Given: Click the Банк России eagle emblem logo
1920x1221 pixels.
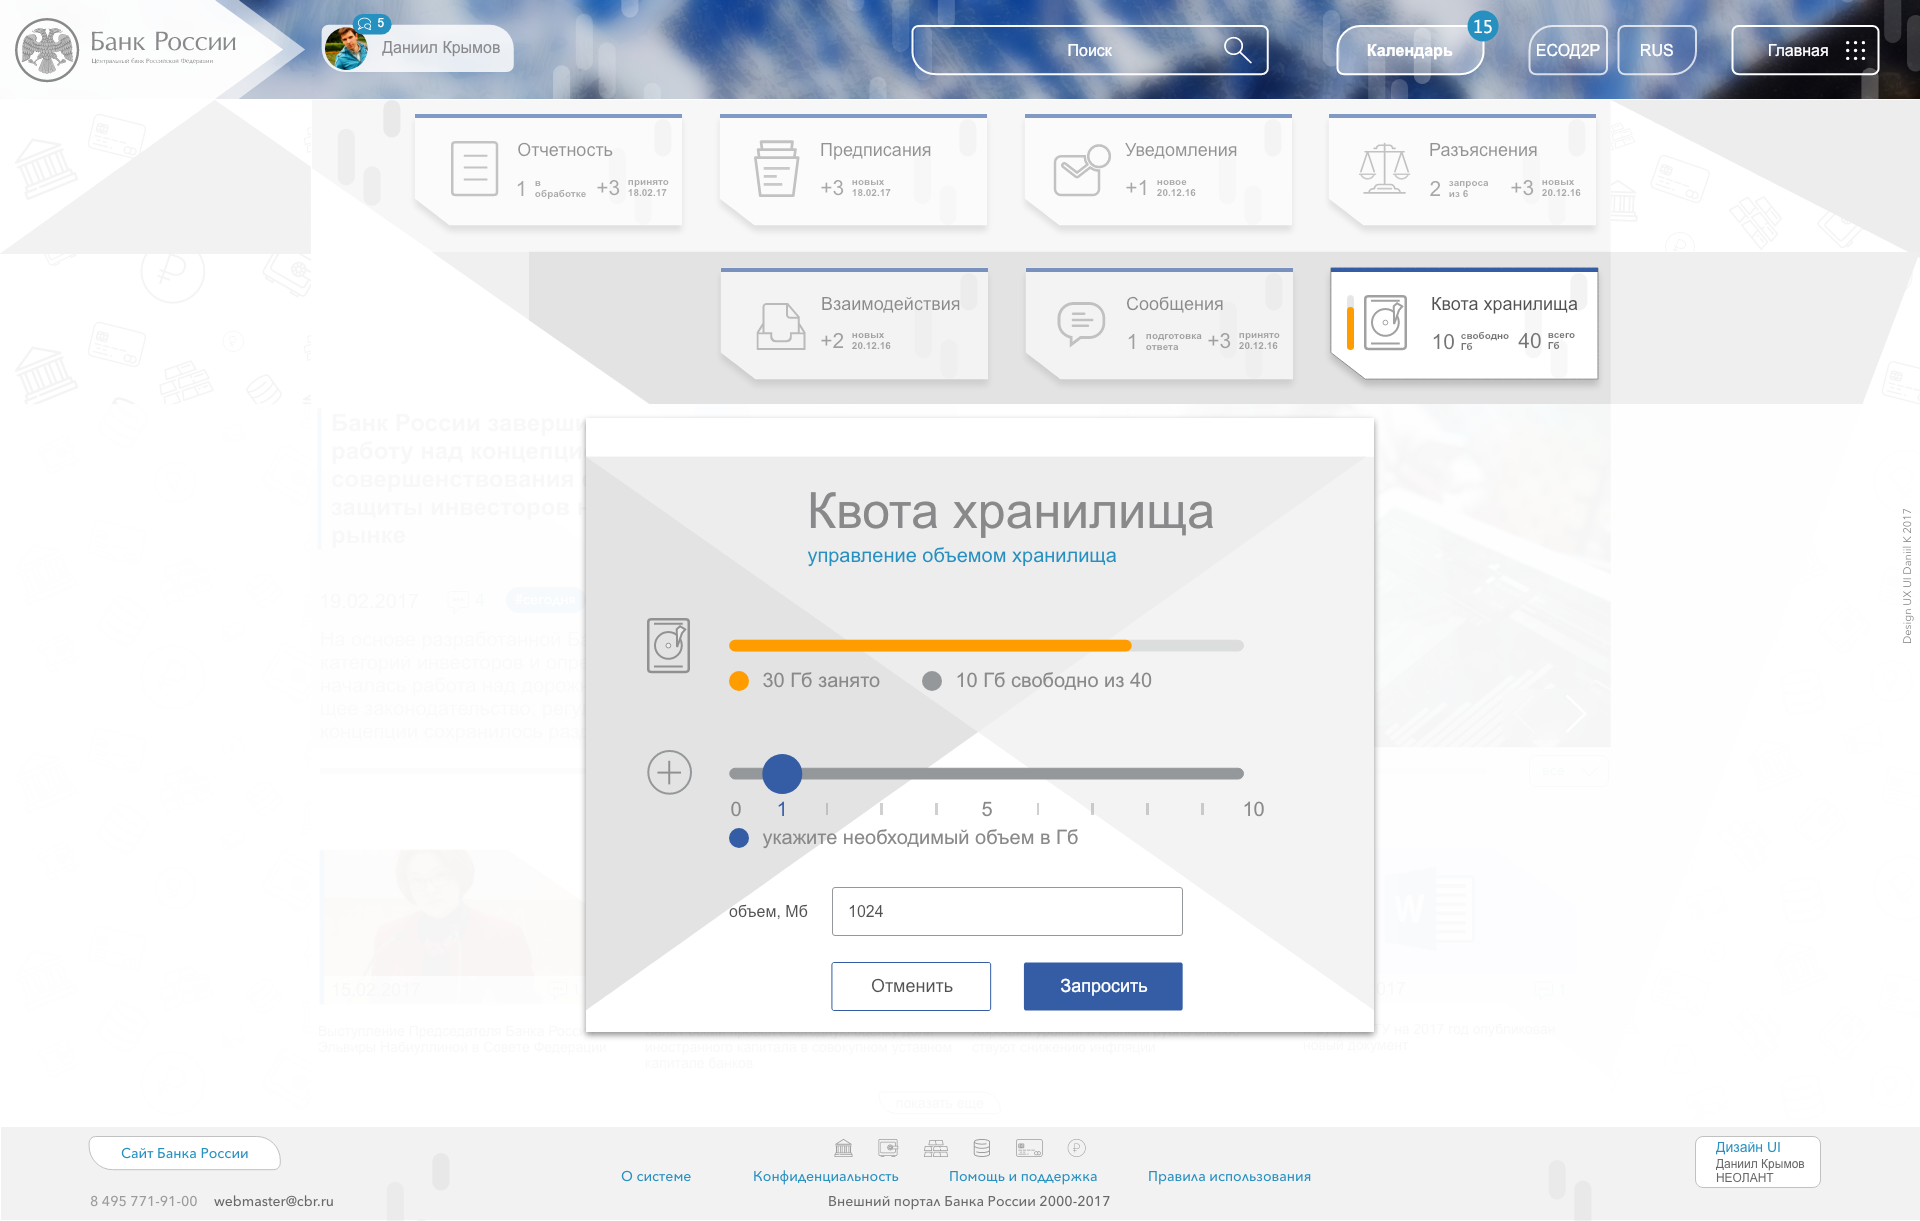Looking at the screenshot, I should click(47, 50).
